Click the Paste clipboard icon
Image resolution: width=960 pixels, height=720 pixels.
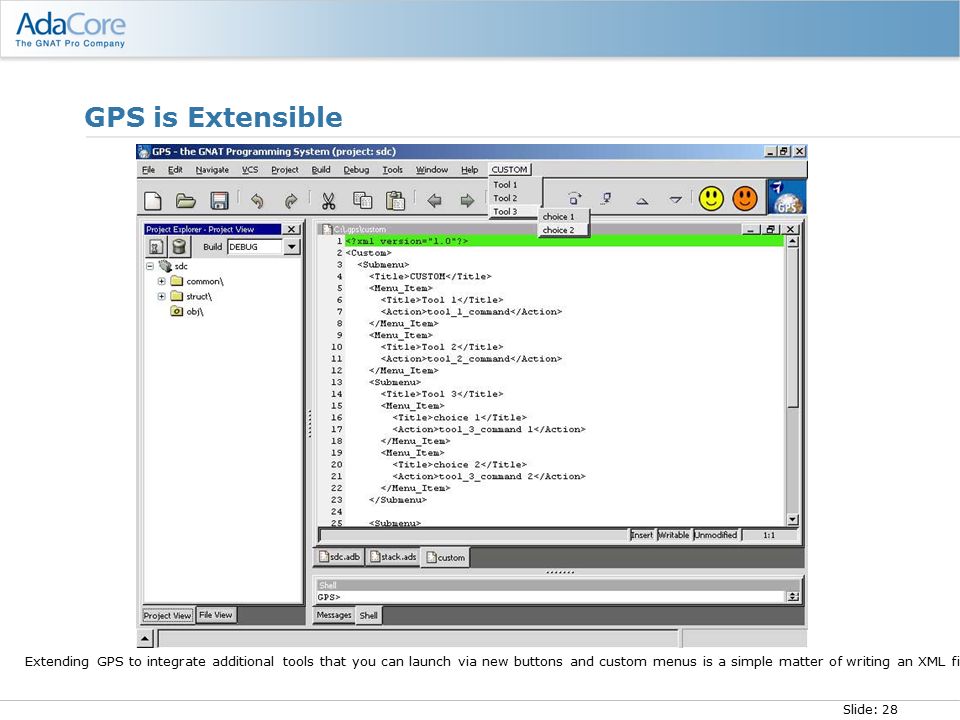[396, 201]
